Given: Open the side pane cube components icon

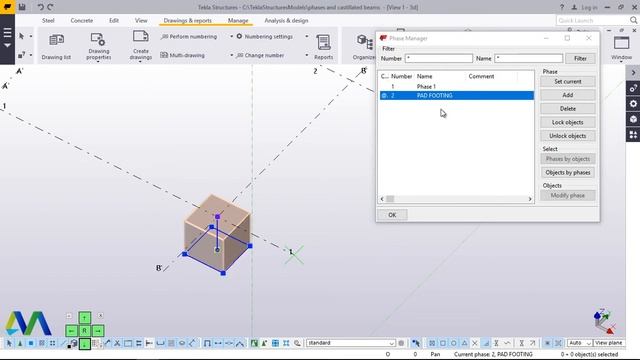Looking at the screenshot, I should click(633, 119).
